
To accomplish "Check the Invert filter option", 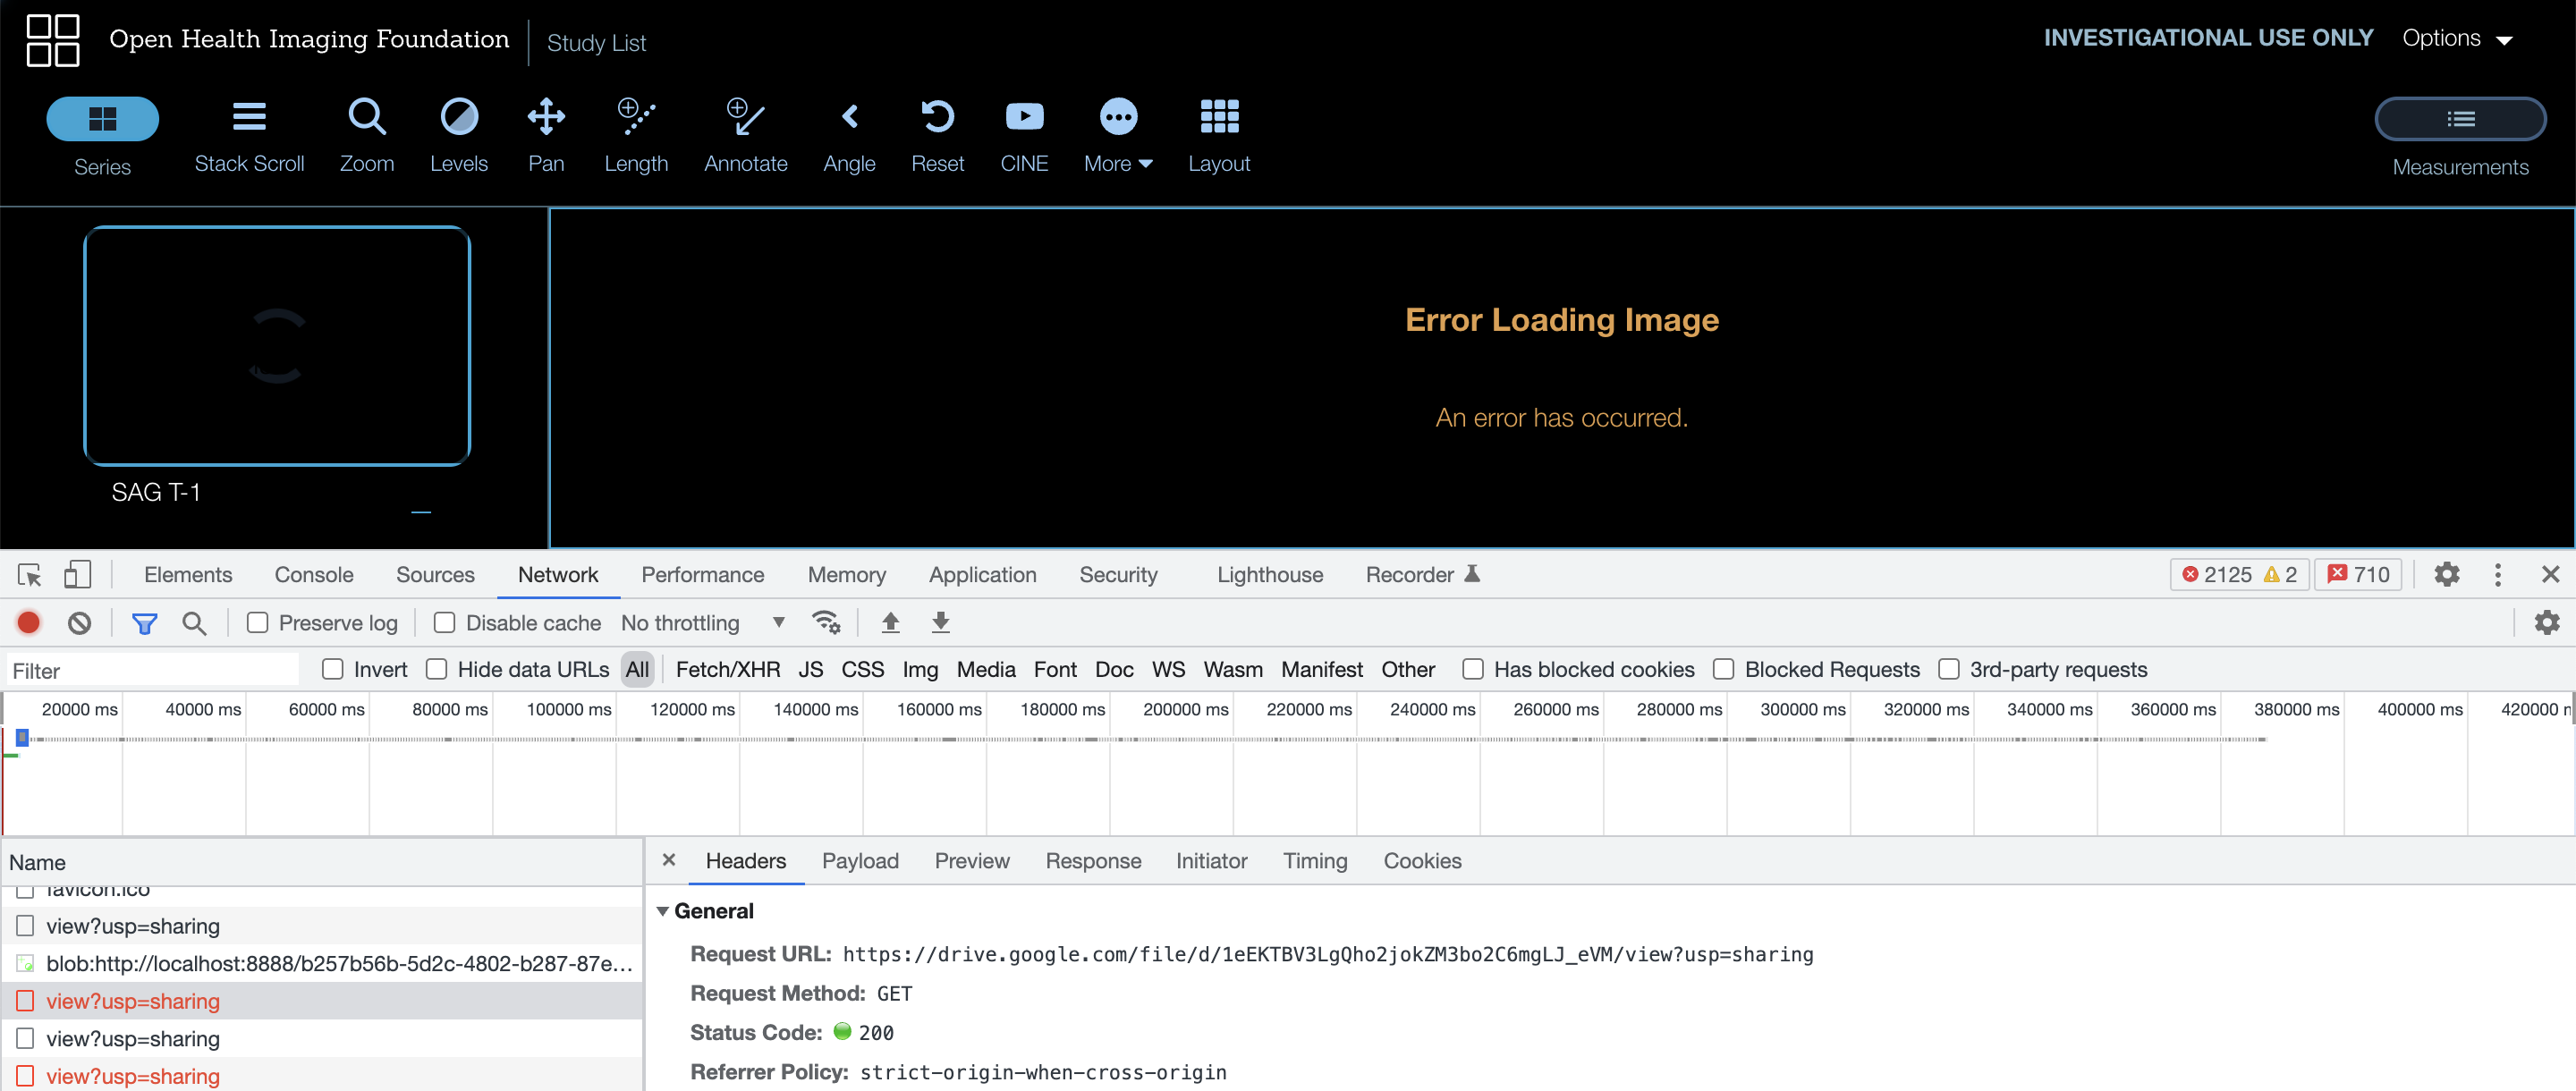I will click(332, 669).
